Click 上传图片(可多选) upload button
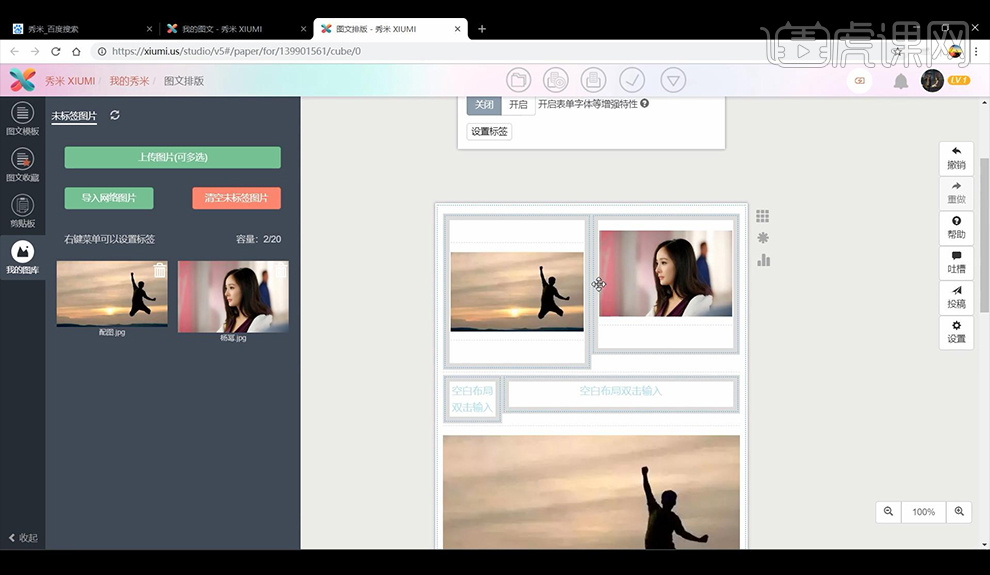This screenshot has height=575, width=990. [x=172, y=157]
